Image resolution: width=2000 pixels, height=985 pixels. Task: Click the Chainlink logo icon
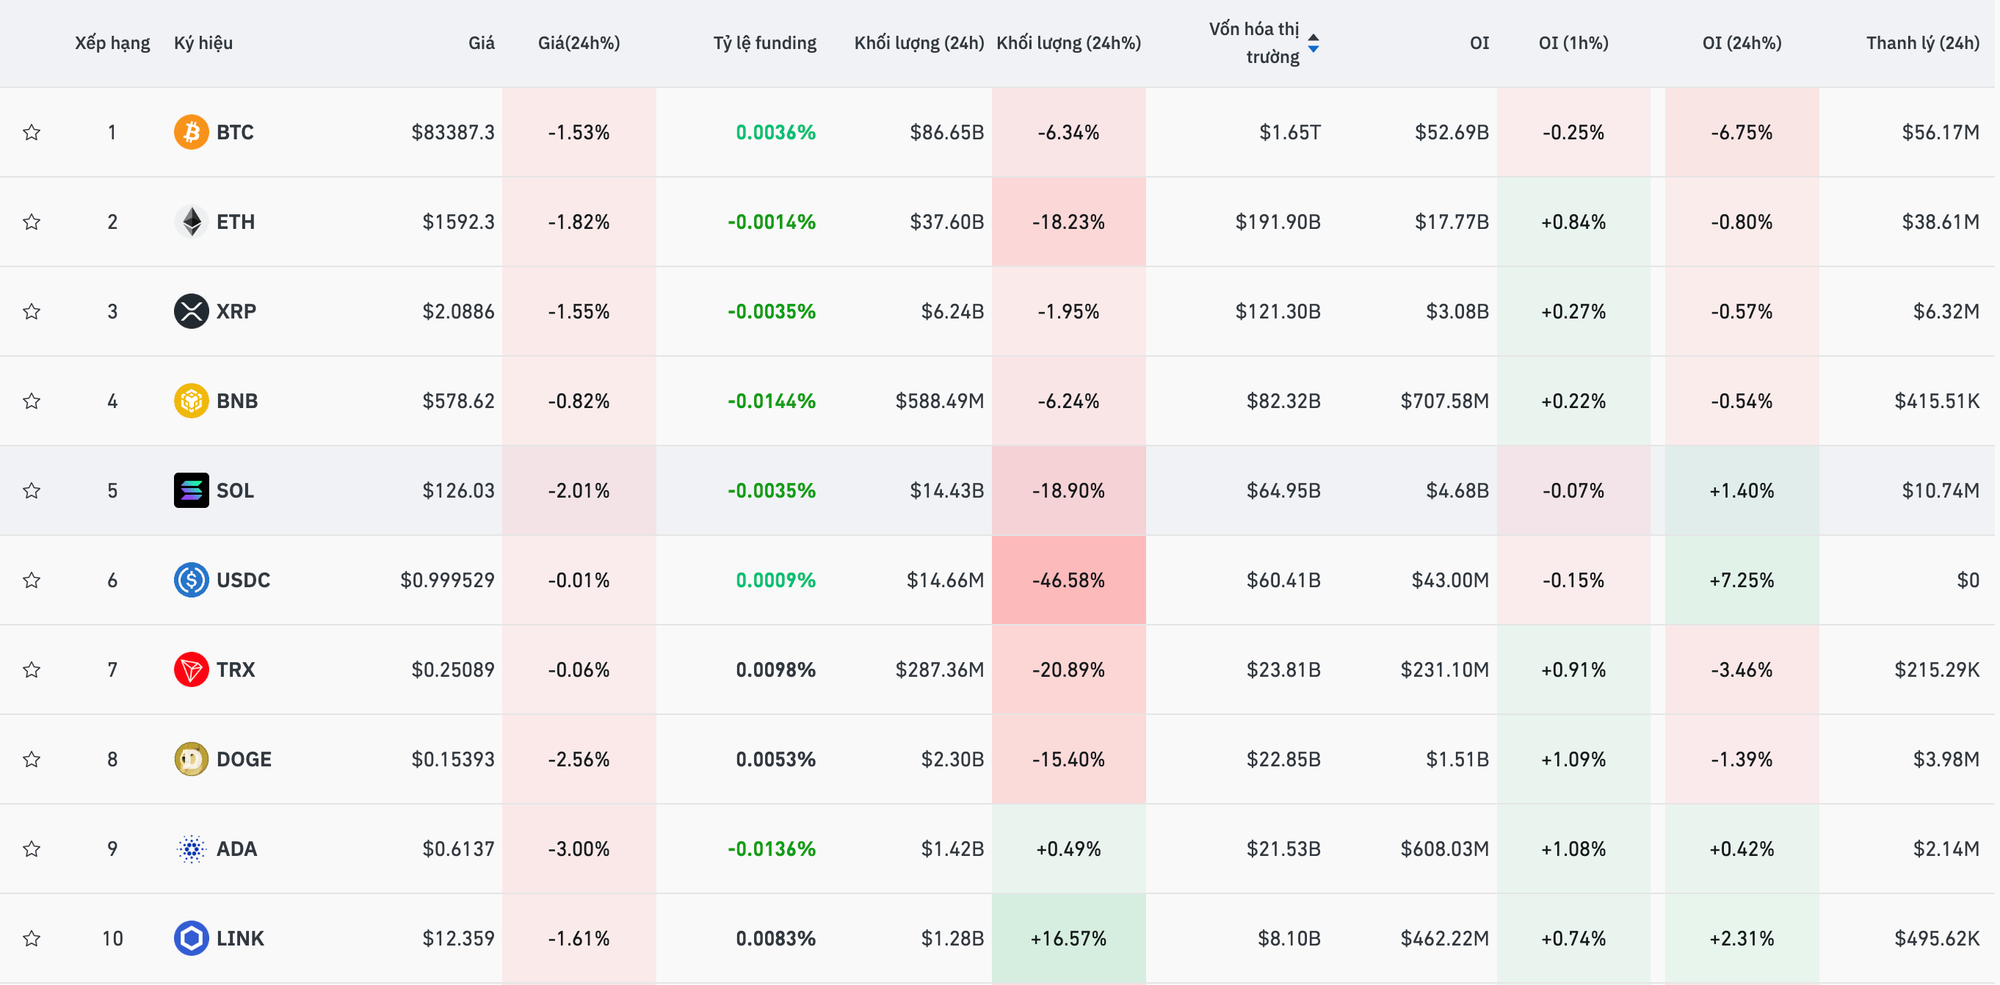[191, 938]
